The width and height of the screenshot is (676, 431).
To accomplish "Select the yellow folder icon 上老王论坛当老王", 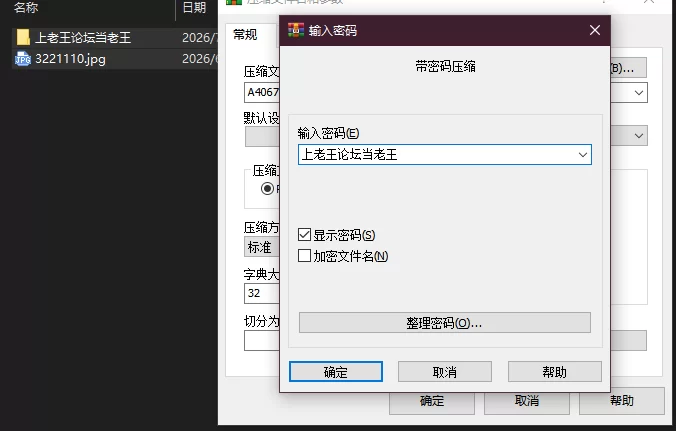I will 23,37.
